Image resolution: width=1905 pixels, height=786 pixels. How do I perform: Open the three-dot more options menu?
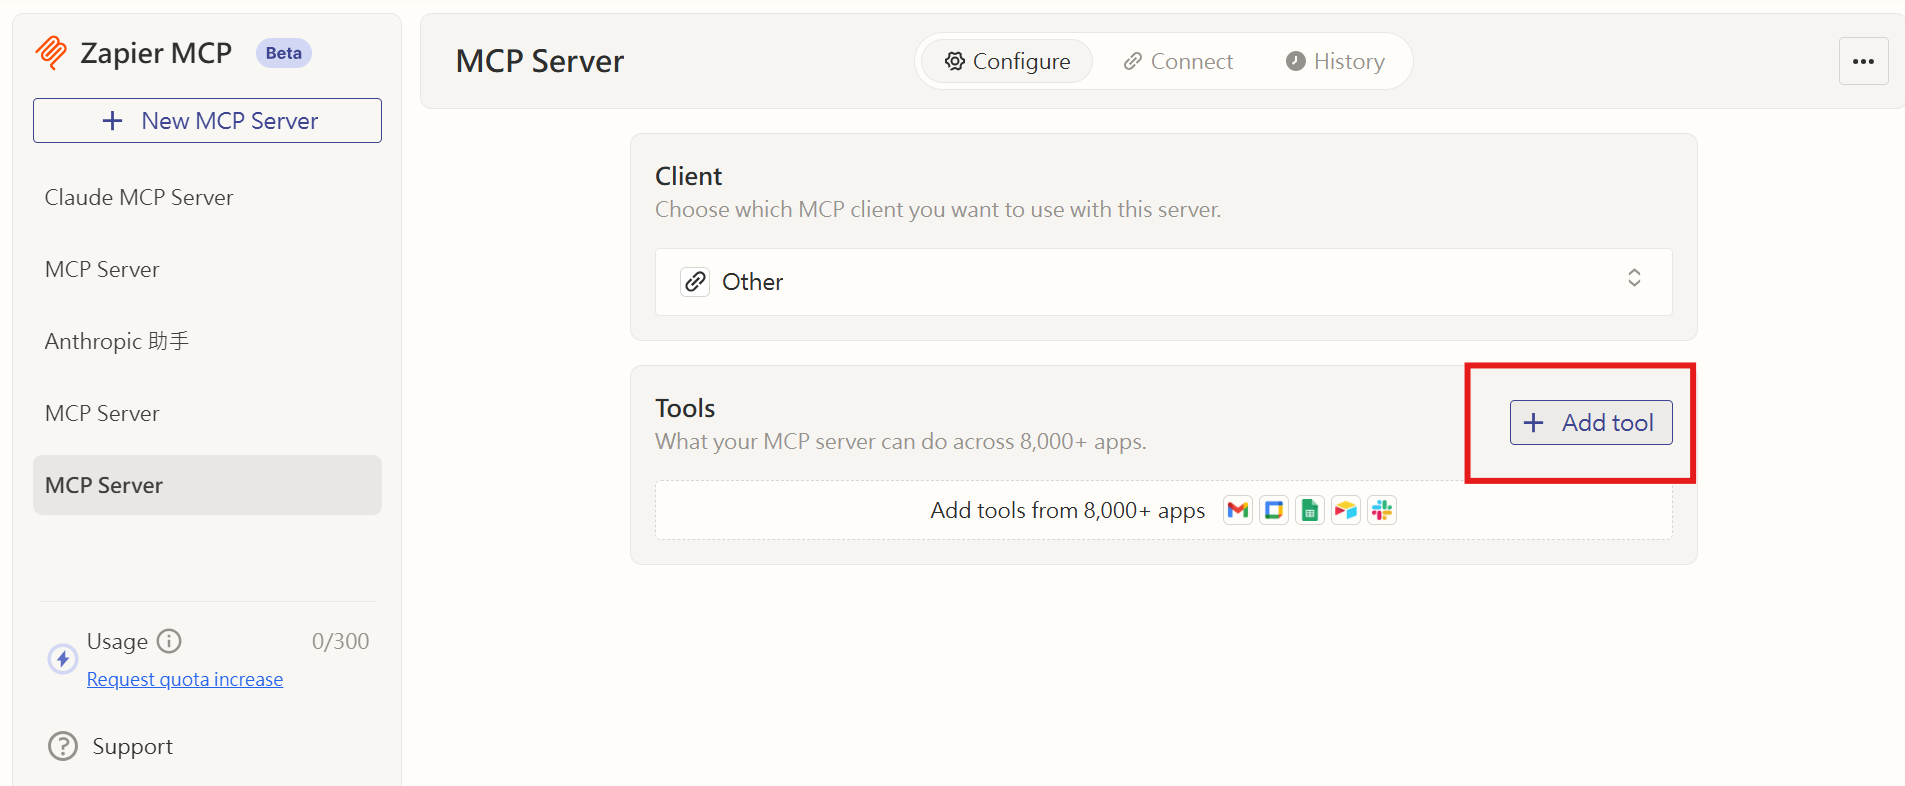click(1863, 61)
